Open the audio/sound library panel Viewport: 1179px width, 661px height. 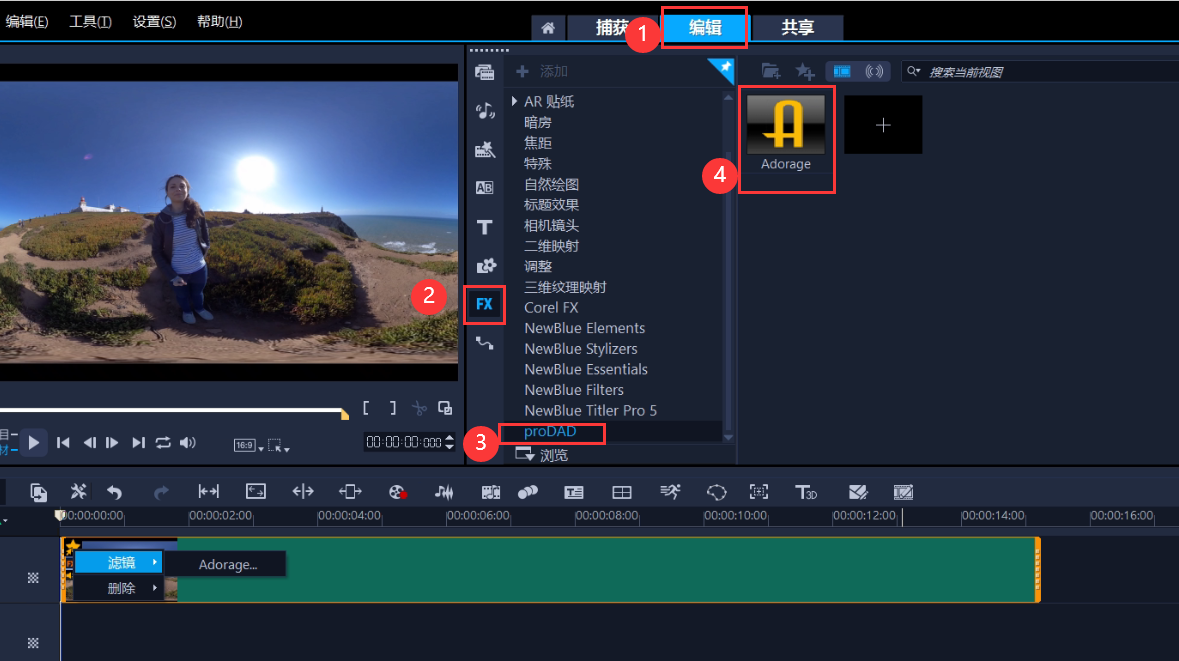tap(485, 111)
